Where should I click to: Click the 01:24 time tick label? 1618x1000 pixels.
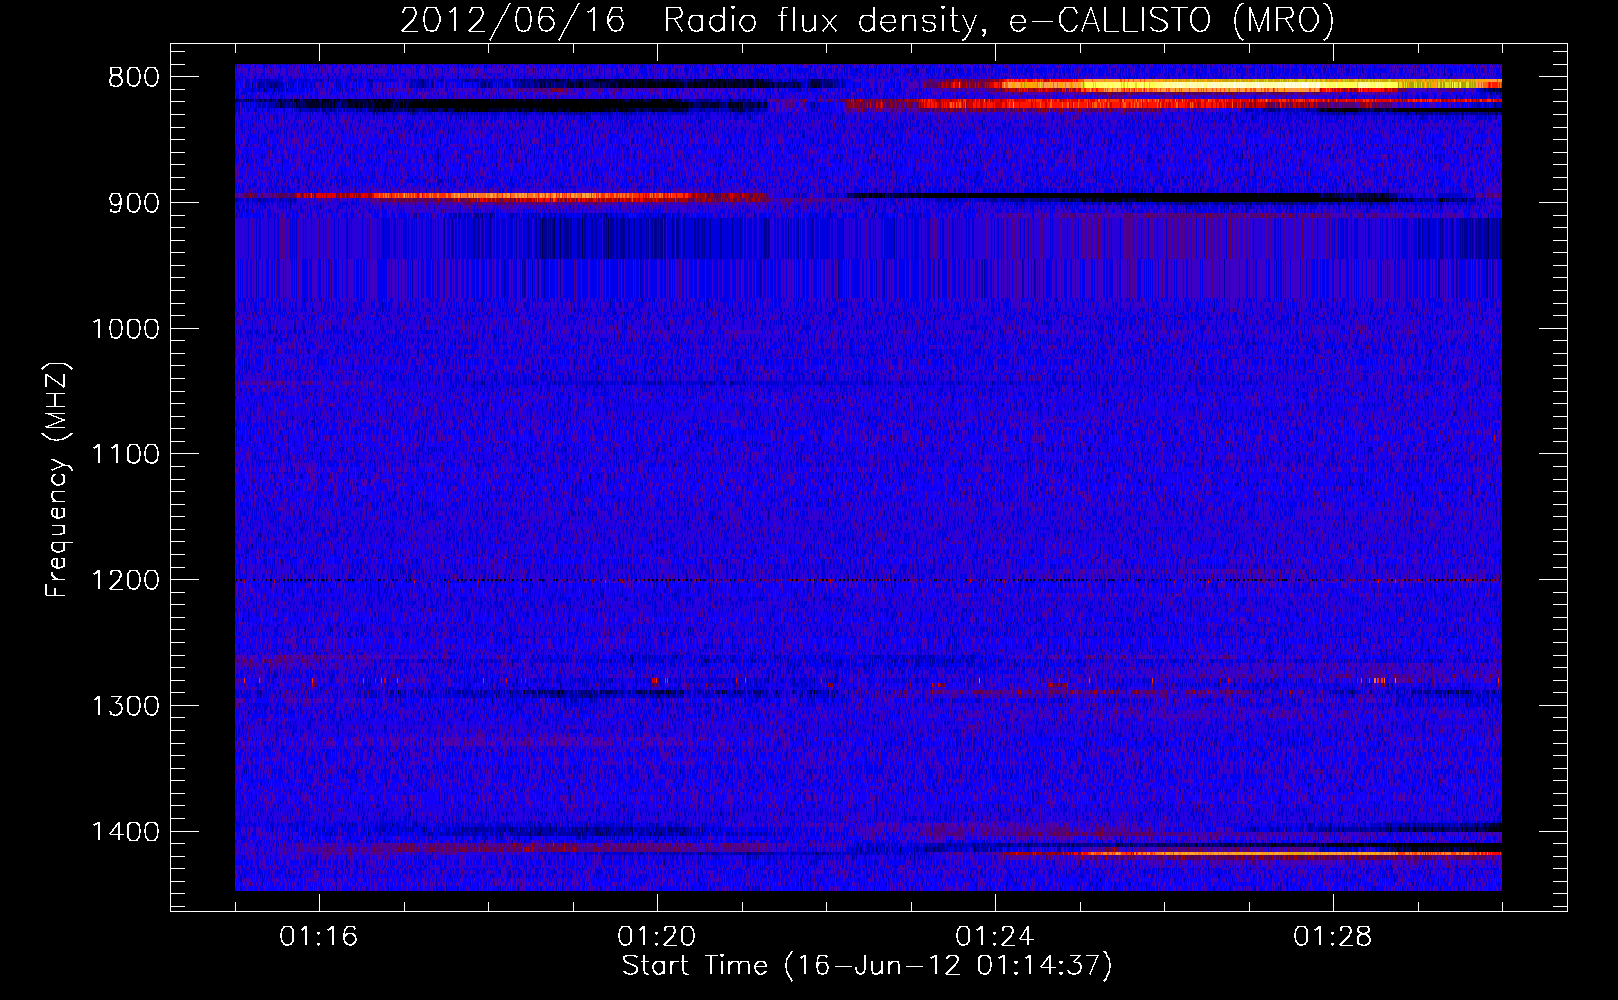995,937
